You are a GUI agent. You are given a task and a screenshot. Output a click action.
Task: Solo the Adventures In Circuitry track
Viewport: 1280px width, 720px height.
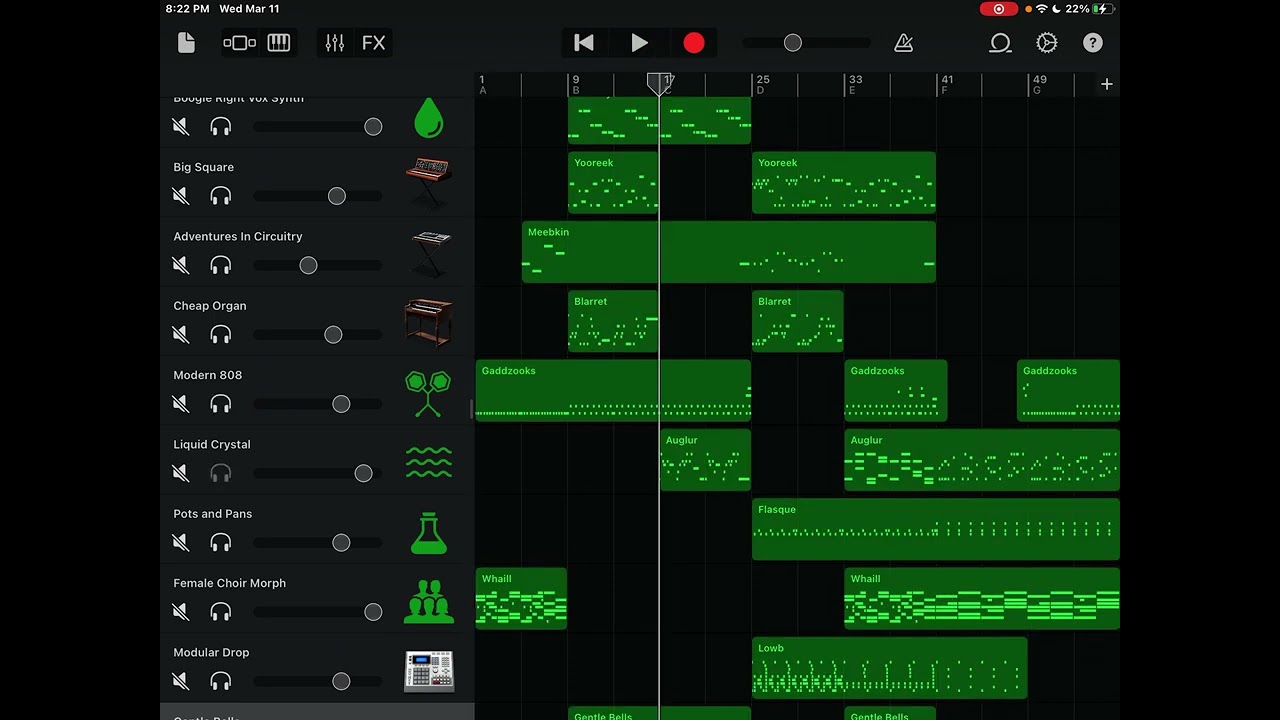point(221,265)
